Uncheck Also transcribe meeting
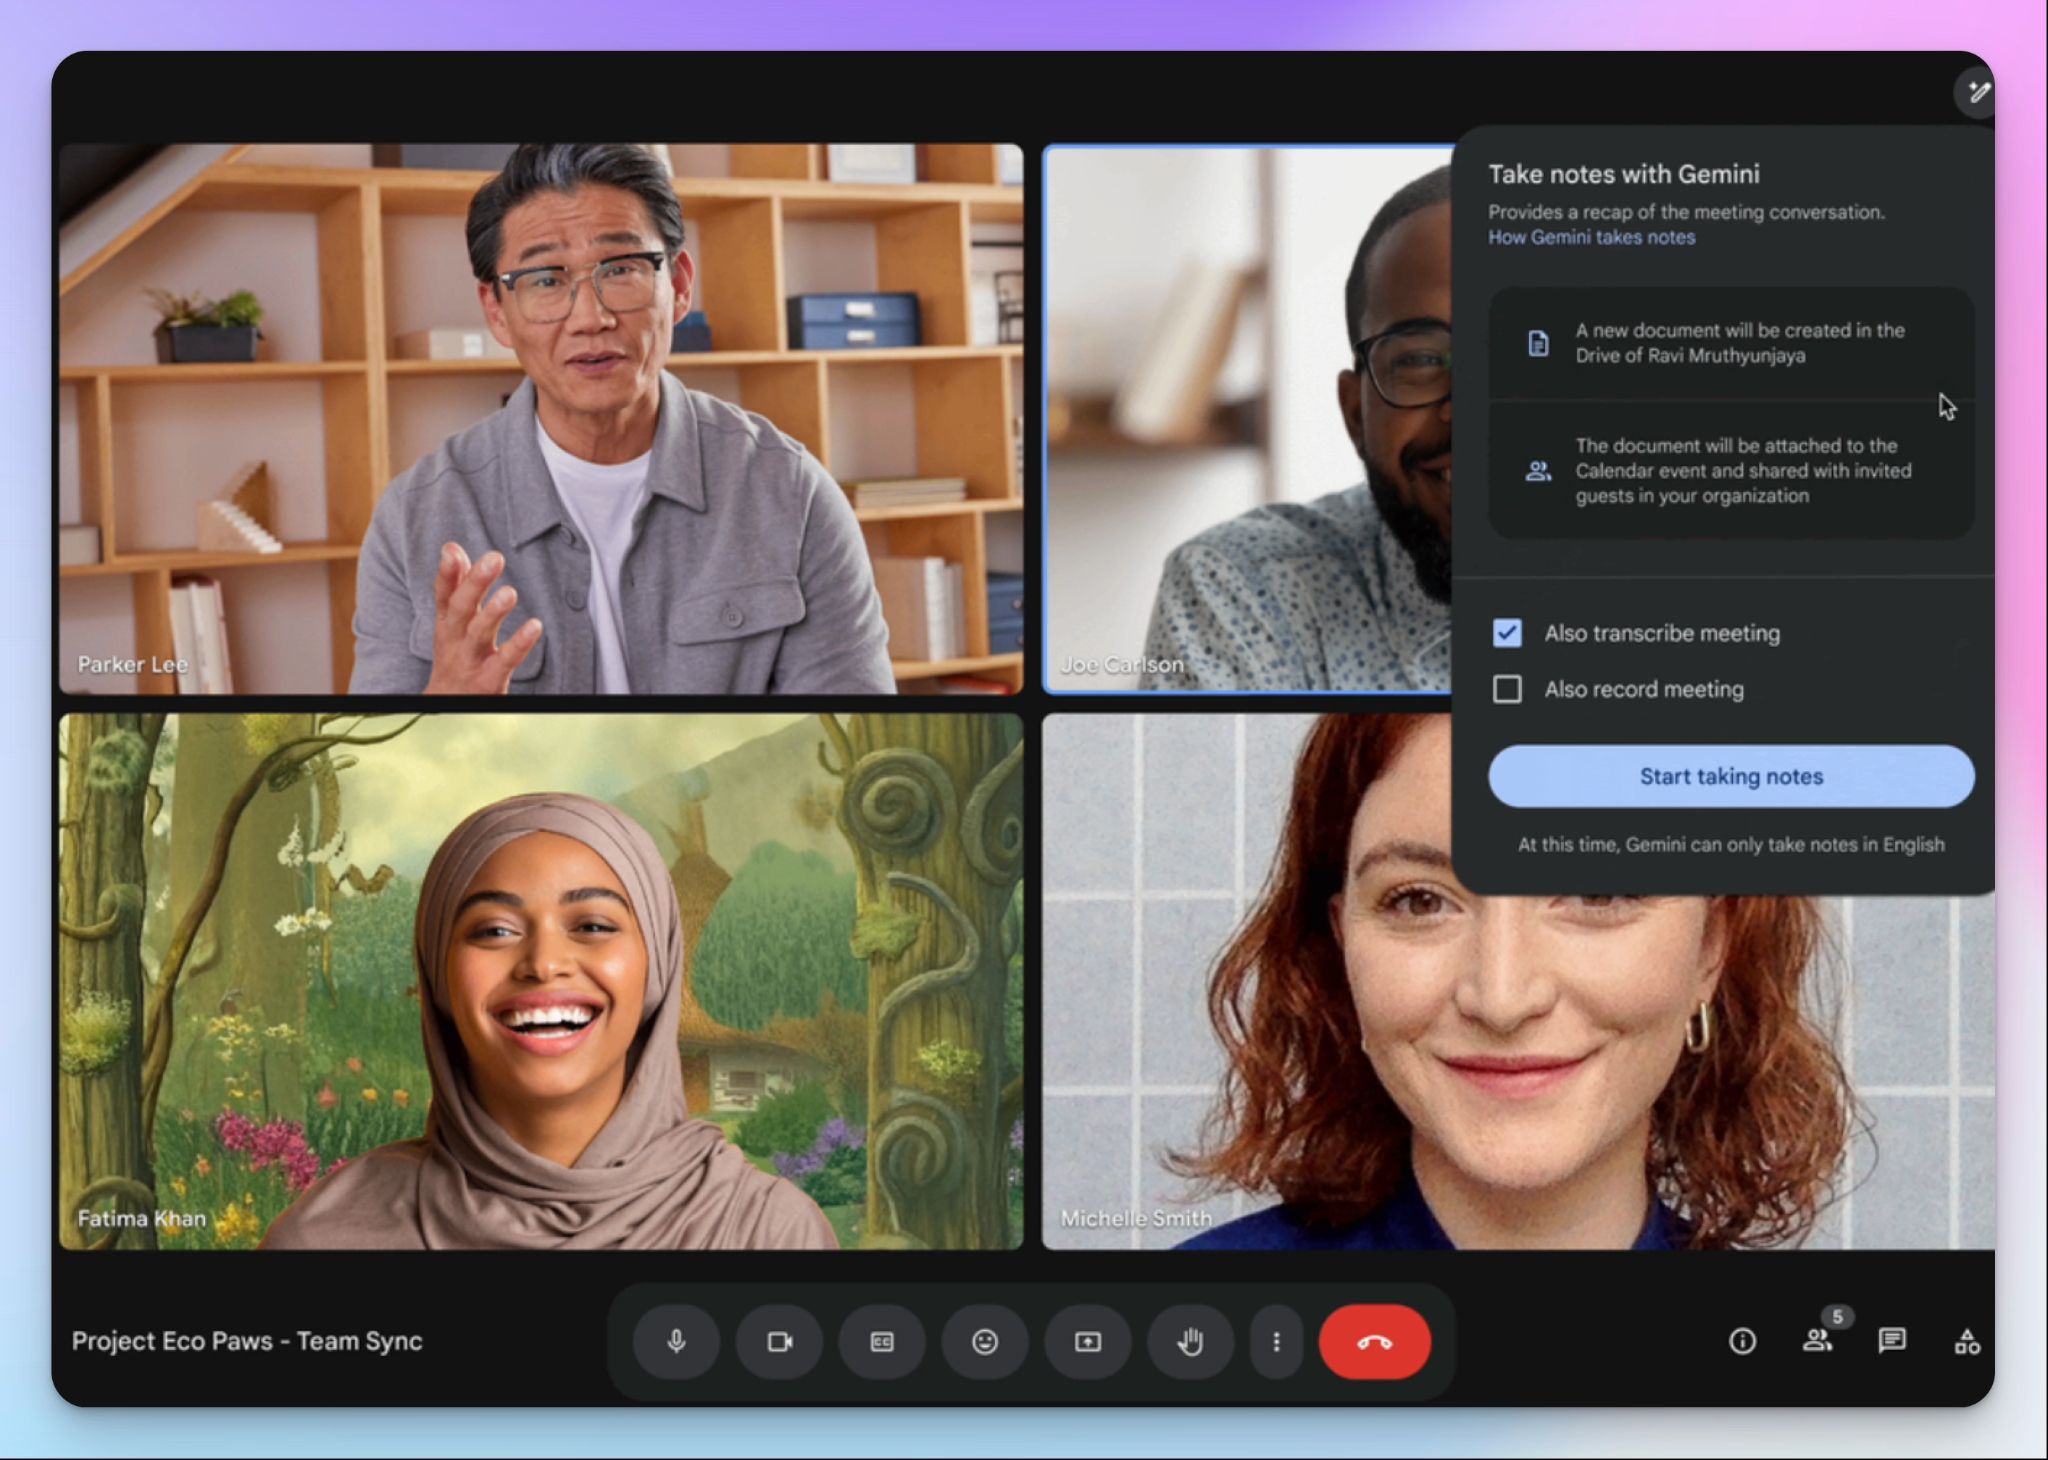This screenshot has width=2048, height=1460. pos(1507,633)
